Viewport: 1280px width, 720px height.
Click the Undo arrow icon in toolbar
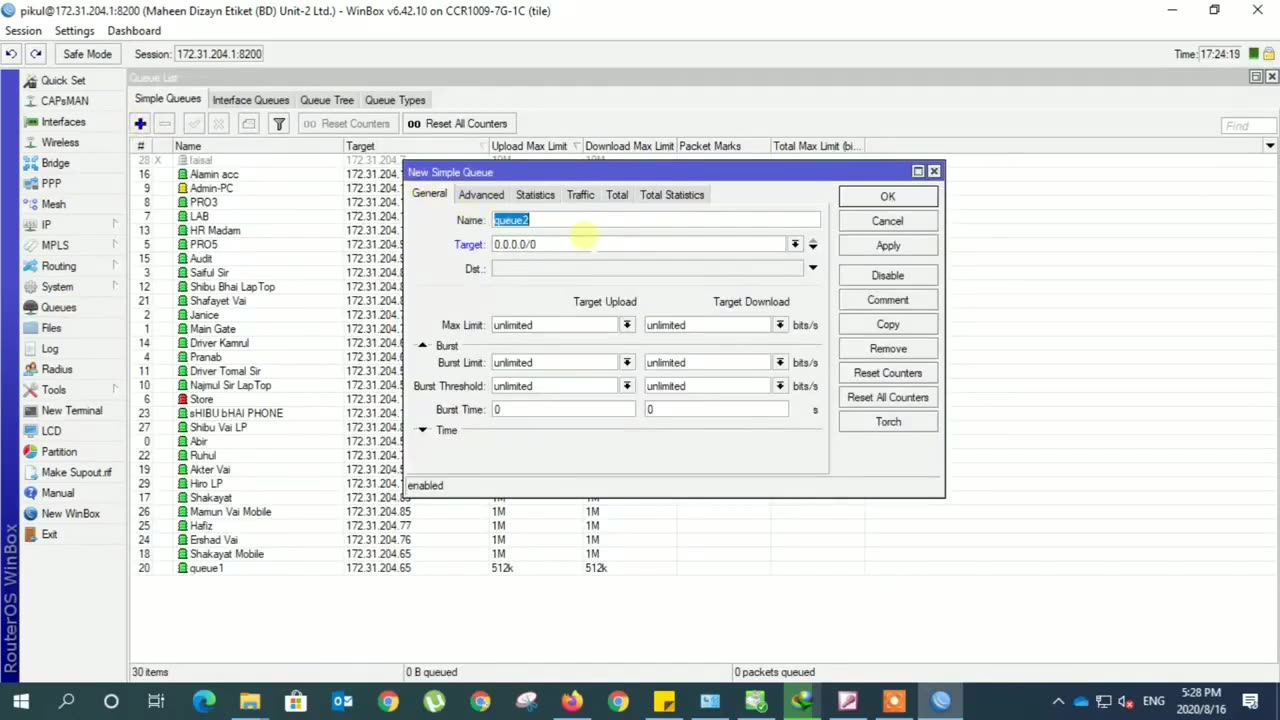tap(11, 54)
